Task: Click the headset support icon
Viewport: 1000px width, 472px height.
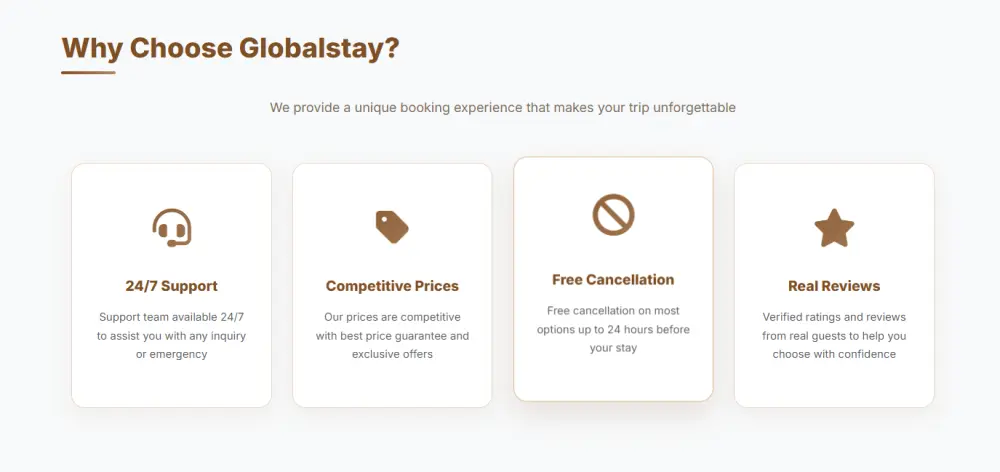Action: [x=171, y=228]
